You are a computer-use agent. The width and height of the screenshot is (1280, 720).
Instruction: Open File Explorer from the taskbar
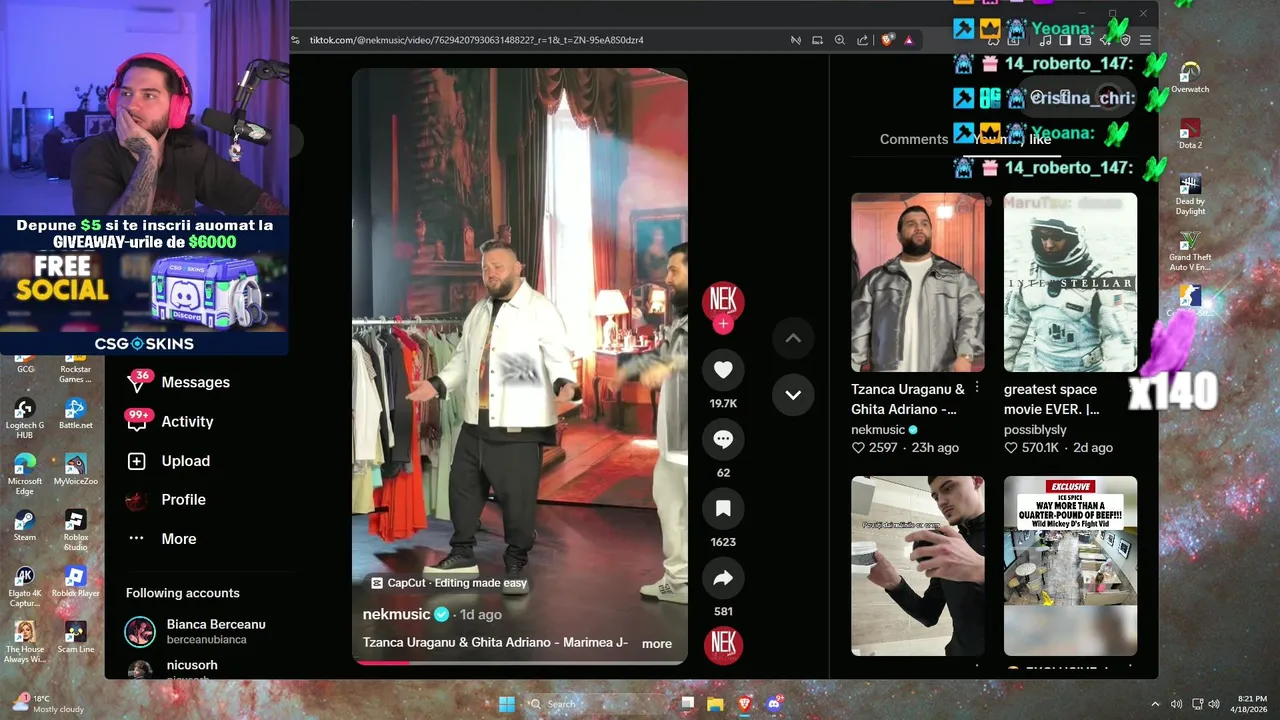(x=716, y=704)
